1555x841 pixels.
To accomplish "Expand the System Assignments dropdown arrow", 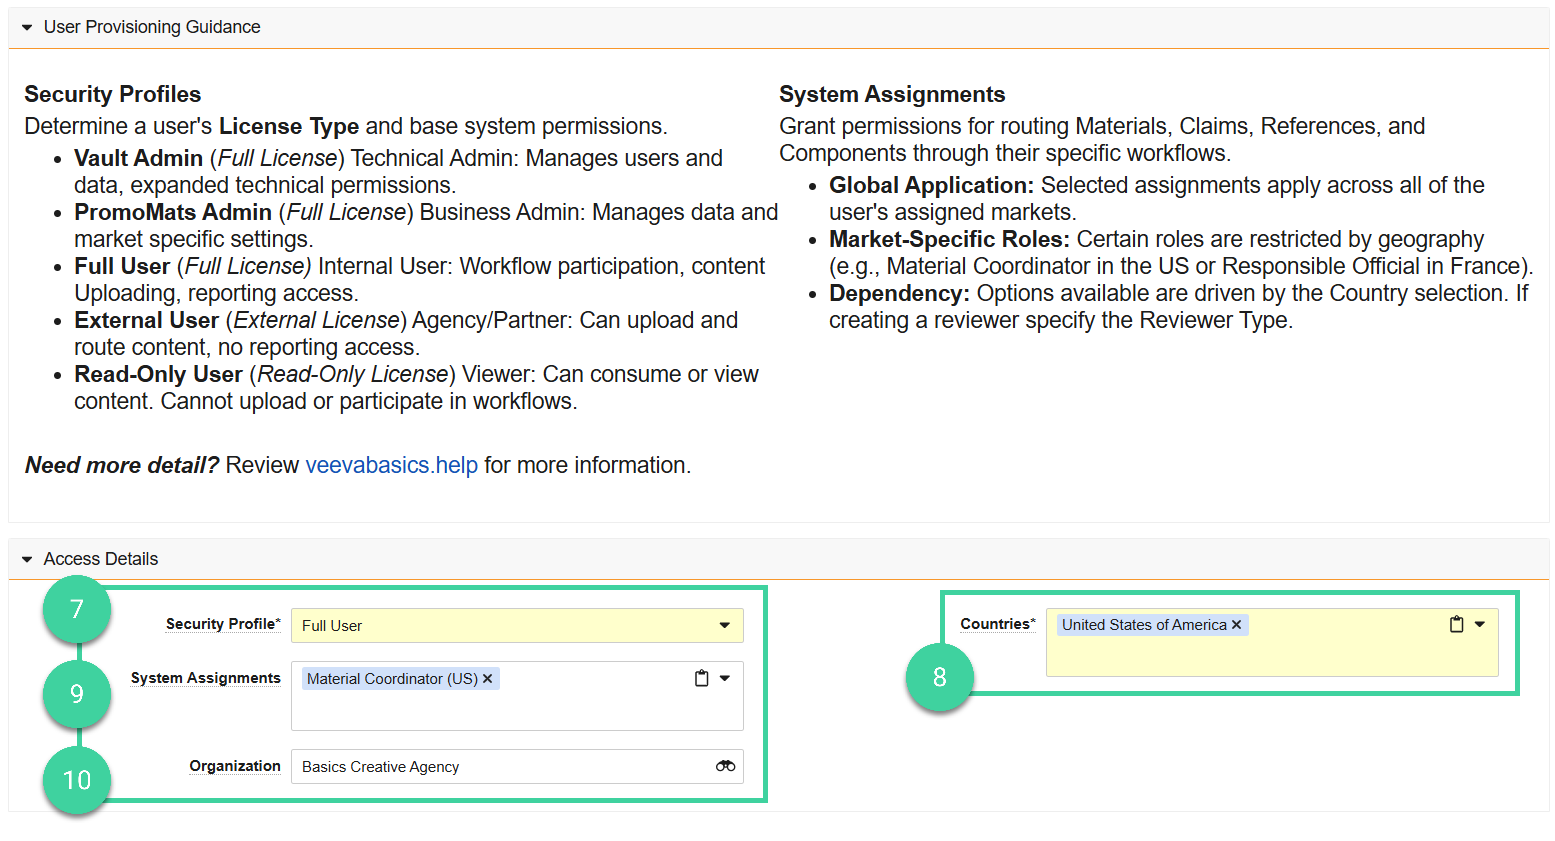I will [x=725, y=678].
